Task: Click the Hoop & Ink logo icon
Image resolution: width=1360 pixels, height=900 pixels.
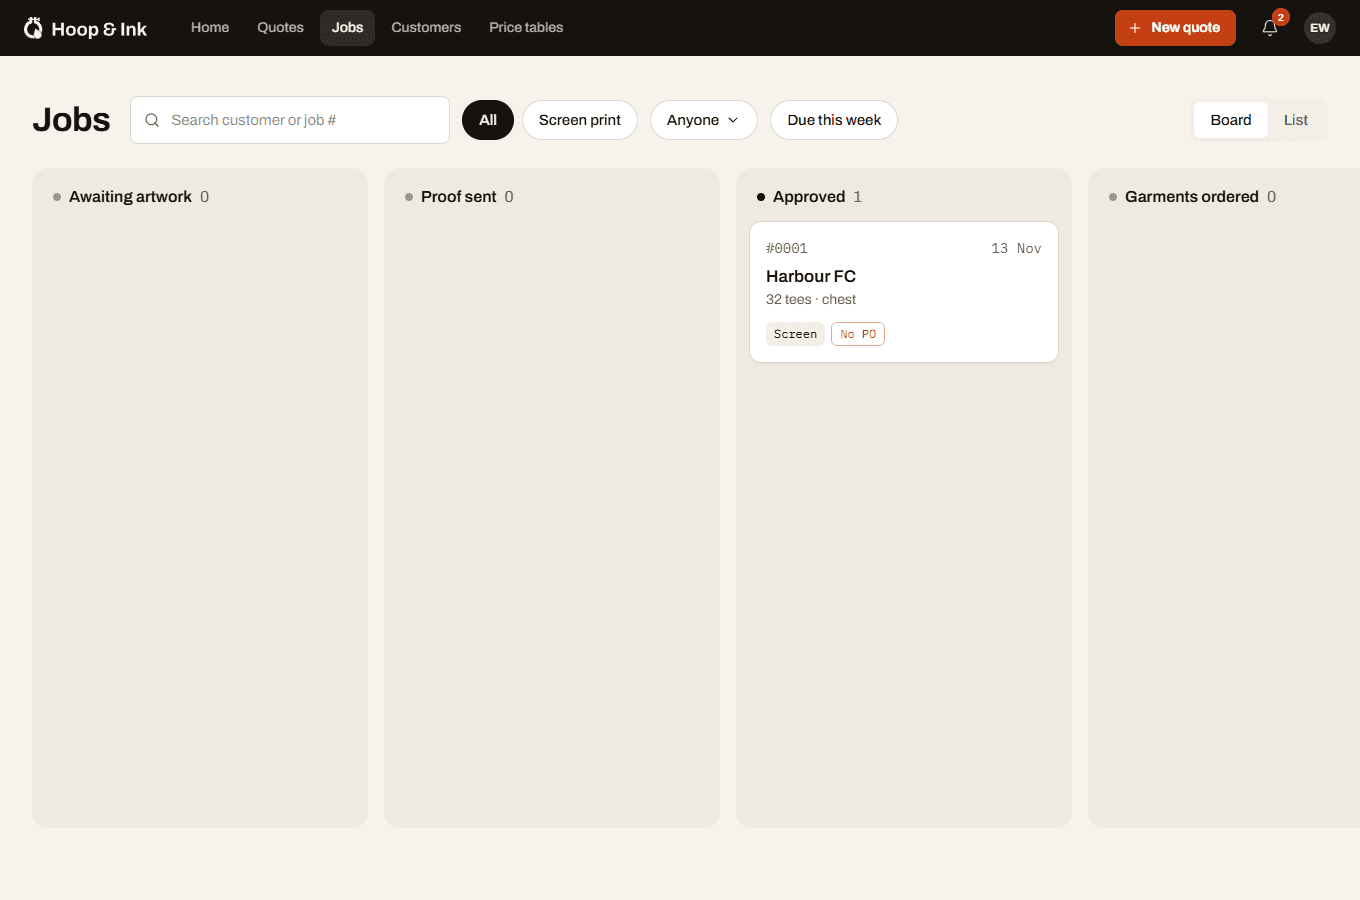Action: point(33,28)
